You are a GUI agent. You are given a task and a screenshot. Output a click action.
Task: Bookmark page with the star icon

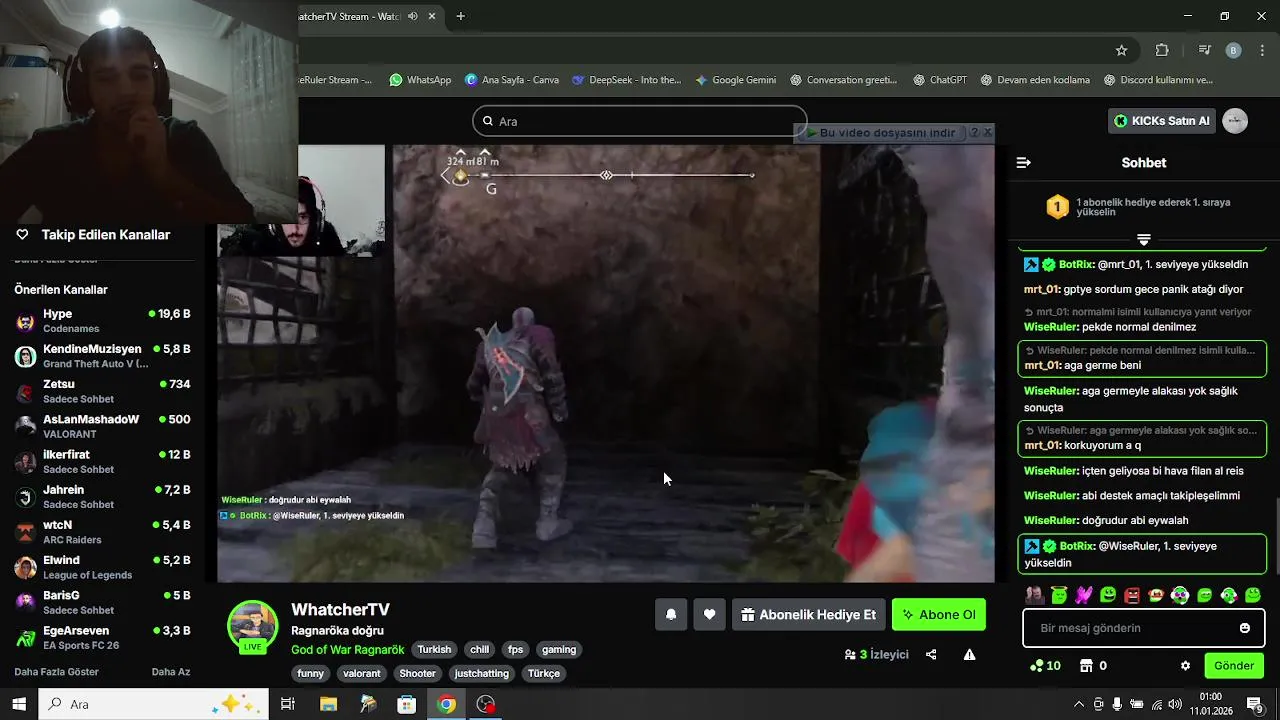coord(1122,50)
